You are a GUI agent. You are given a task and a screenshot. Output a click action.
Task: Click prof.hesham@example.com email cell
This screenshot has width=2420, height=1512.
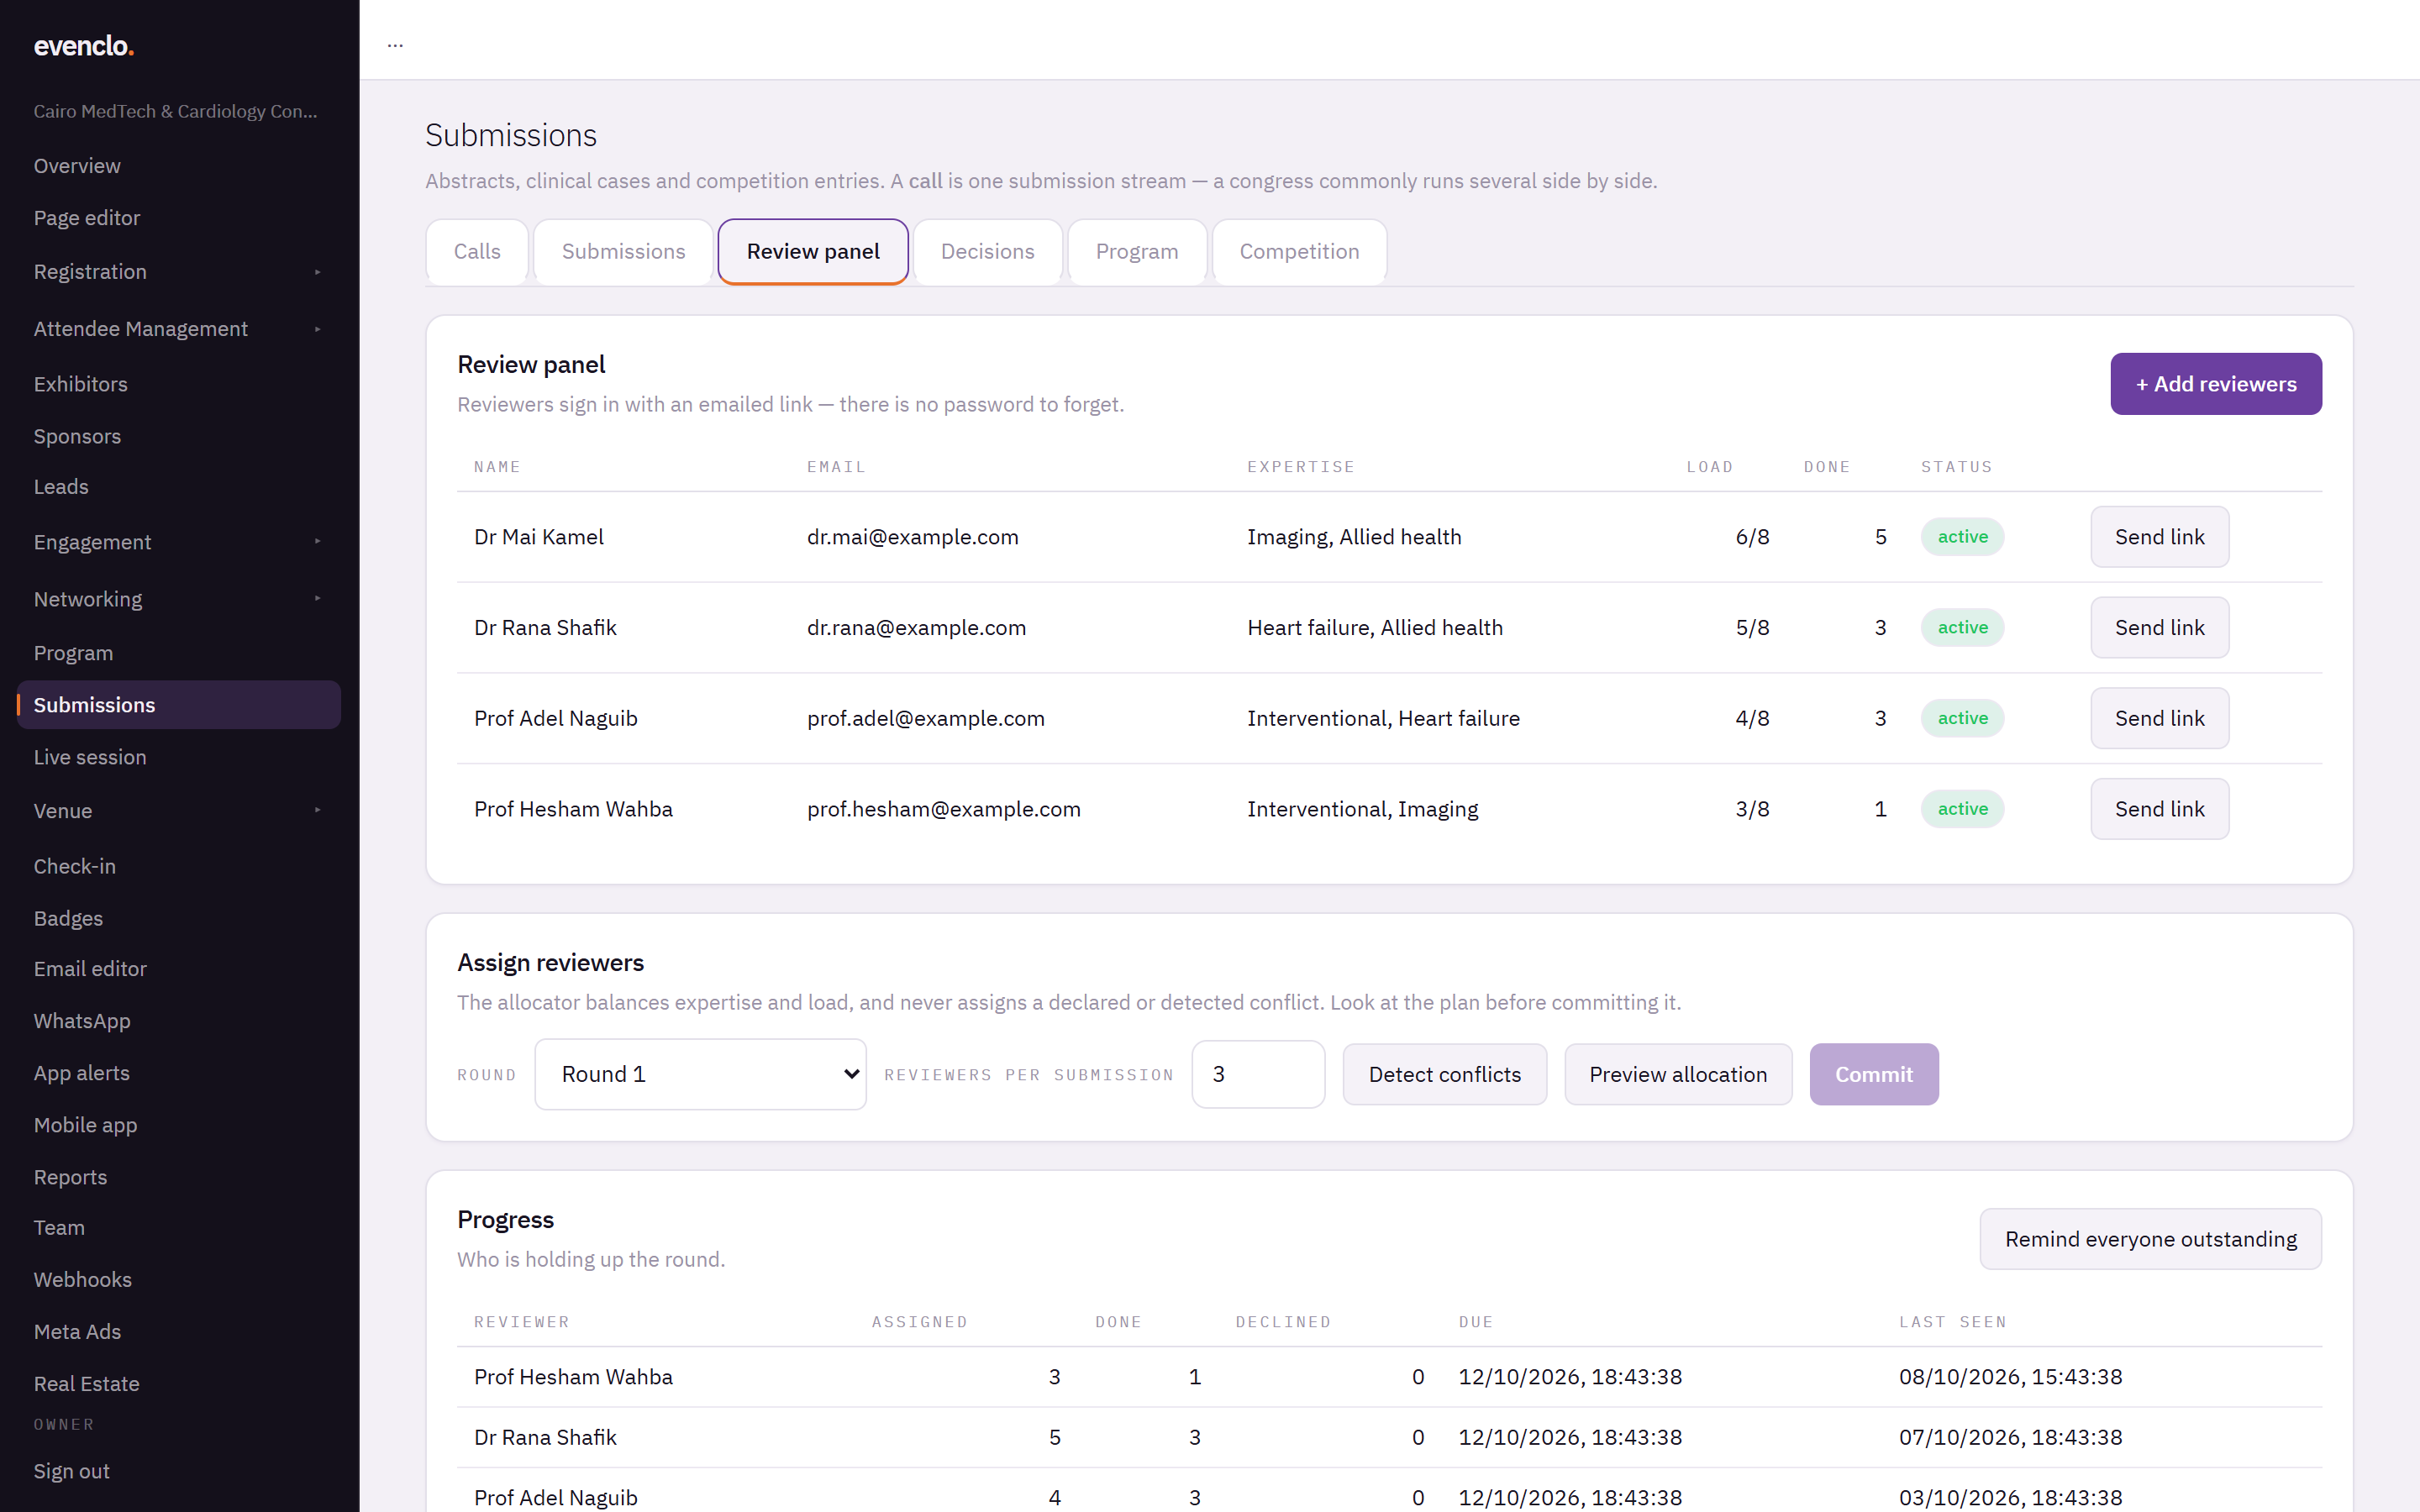[943, 809]
